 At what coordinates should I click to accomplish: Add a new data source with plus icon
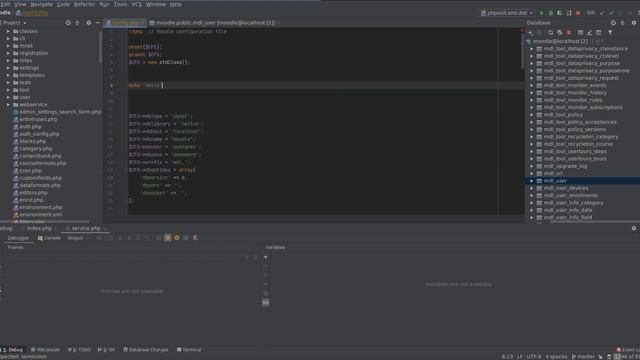[x=530, y=33]
